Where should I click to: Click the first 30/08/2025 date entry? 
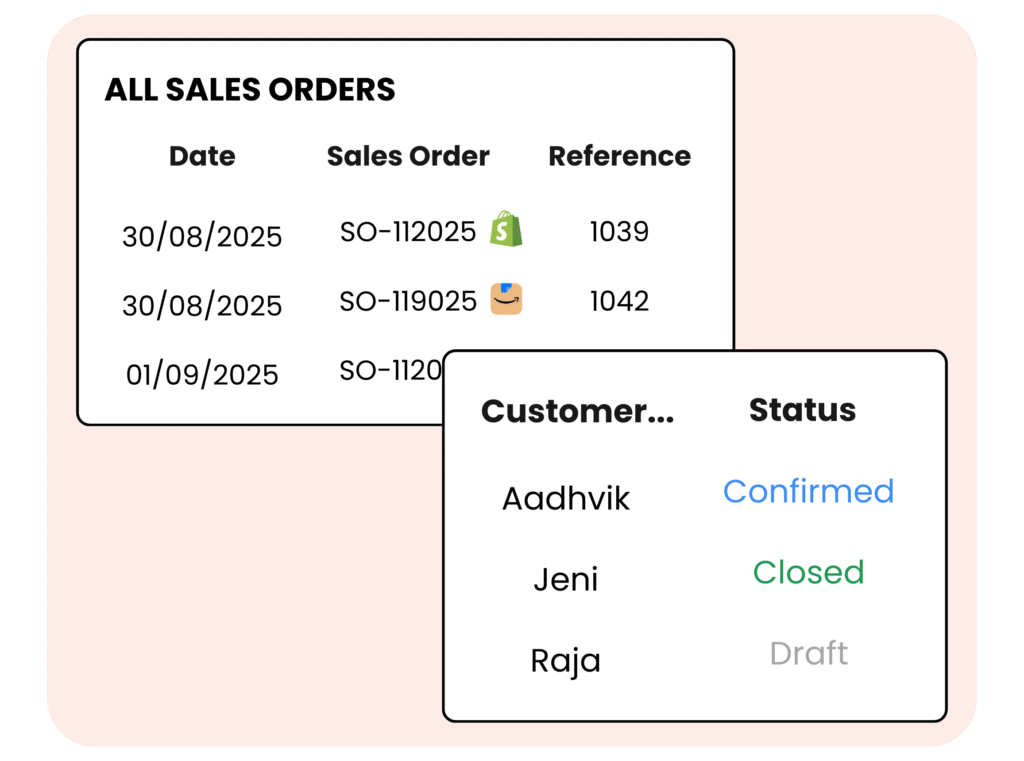click(202, 237)
